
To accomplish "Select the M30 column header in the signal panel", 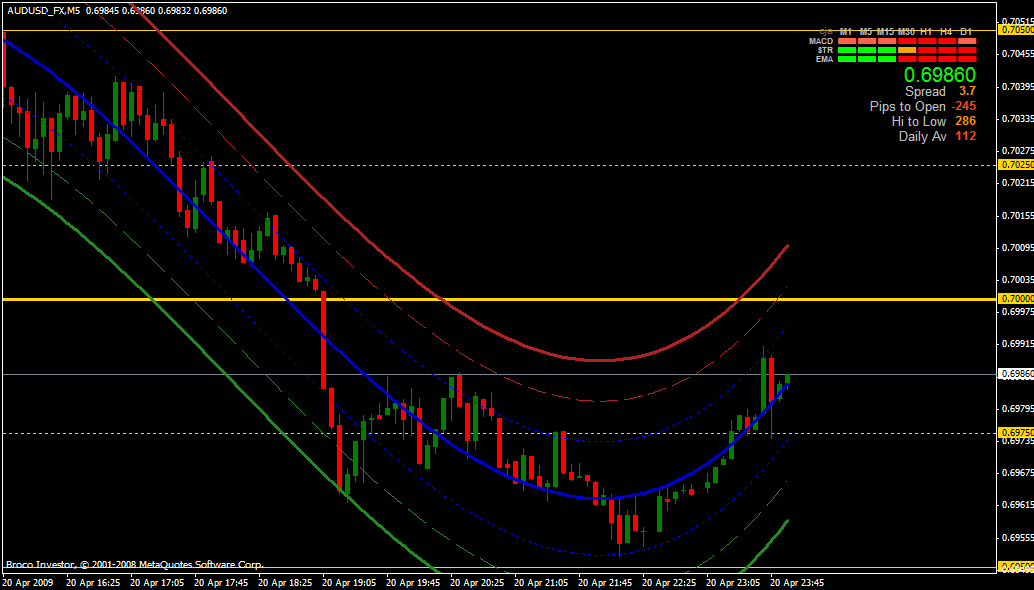I will point(907,32).
